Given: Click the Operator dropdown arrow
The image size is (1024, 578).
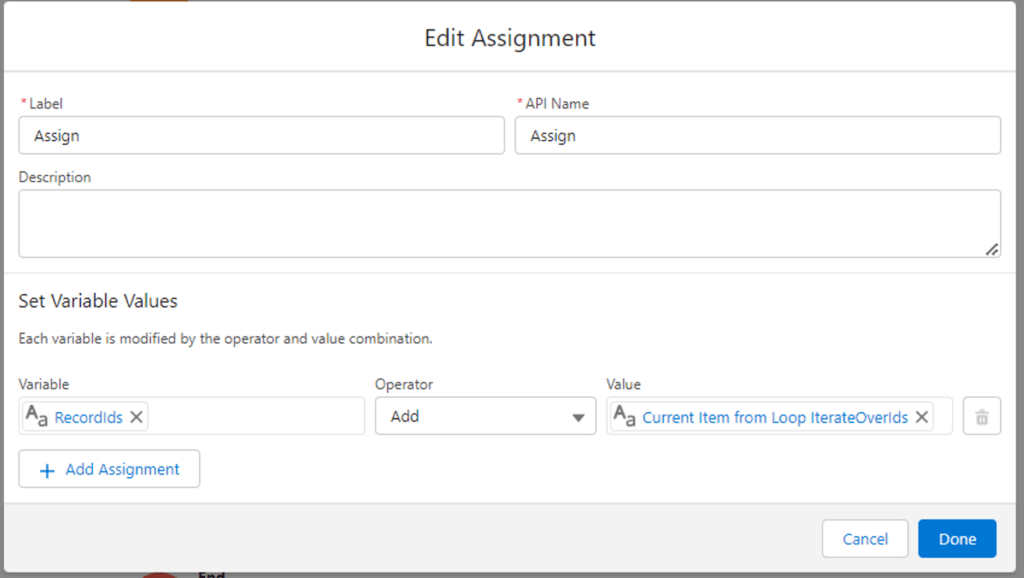Looking at the screenshot, I should pyautogui.click(x=578, y=417).
